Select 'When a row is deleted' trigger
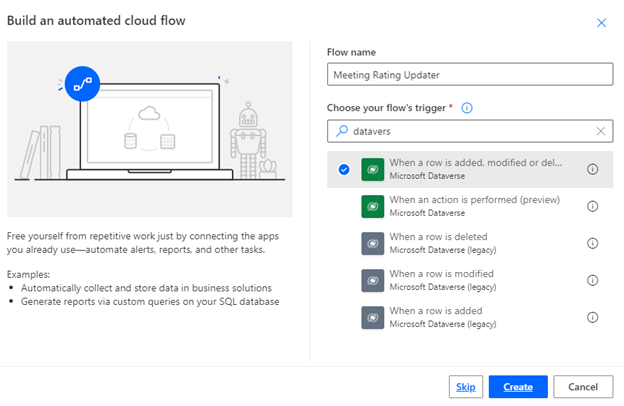This screenshot has width=624, height=406. (470, 243)
